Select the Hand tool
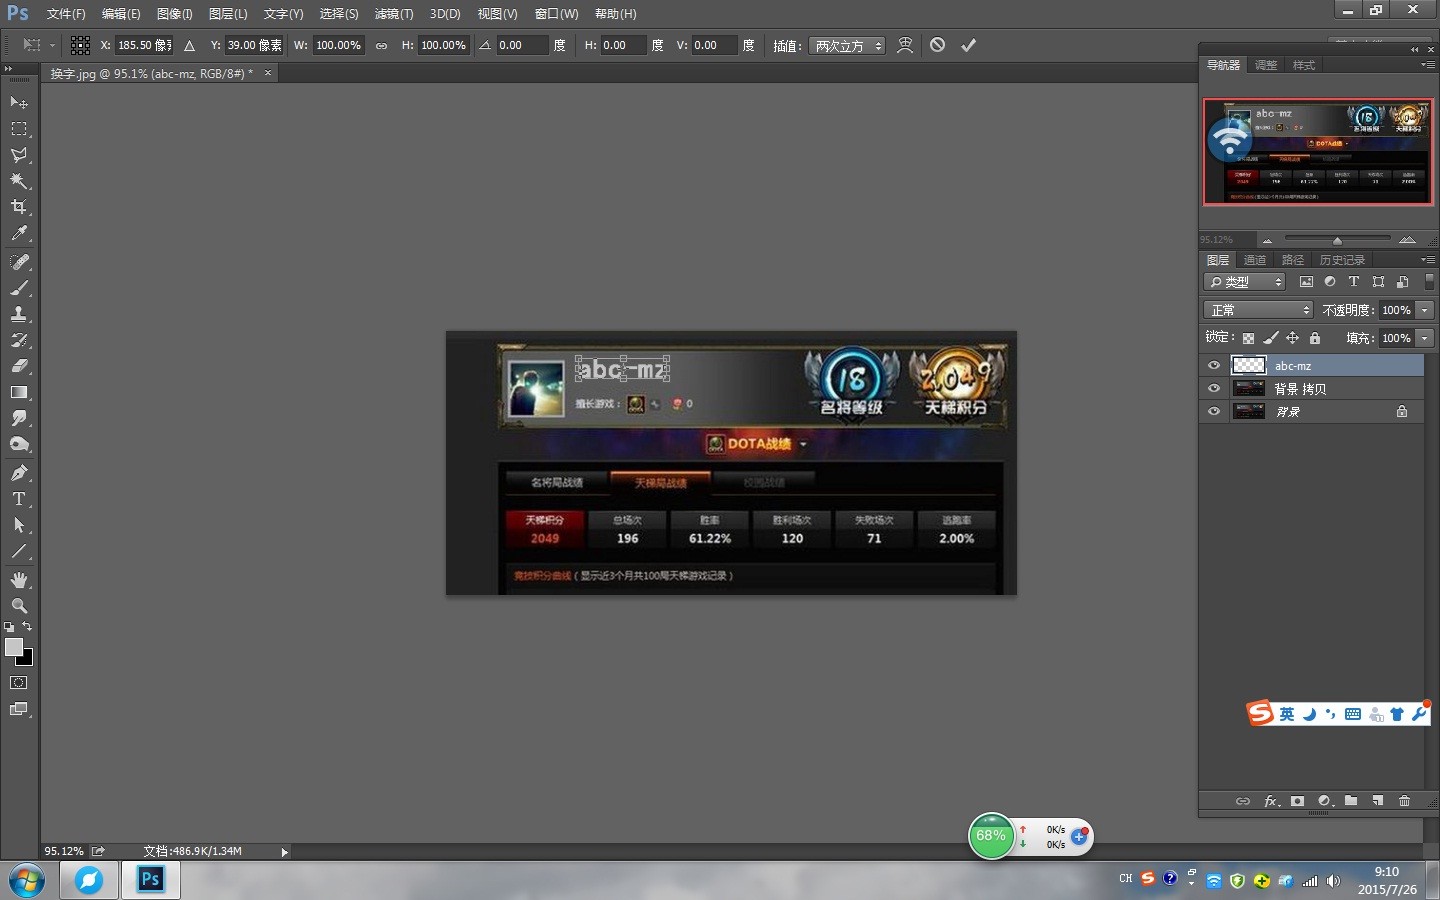 point(19,580)
